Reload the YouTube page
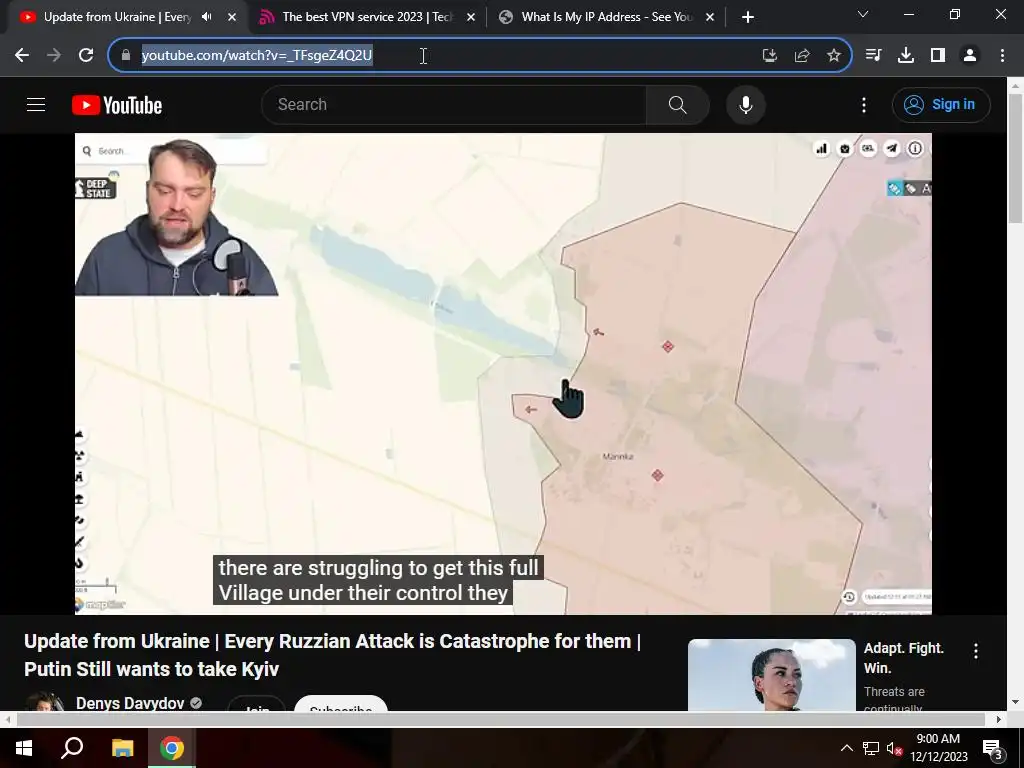Screen dimensions: 1024x768 coord(86,56)
